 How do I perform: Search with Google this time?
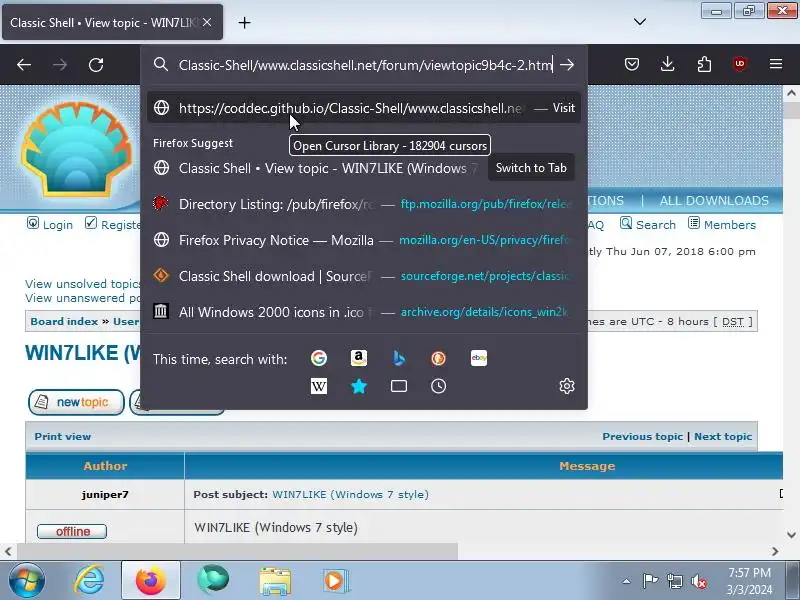click(x=319, y=358)
